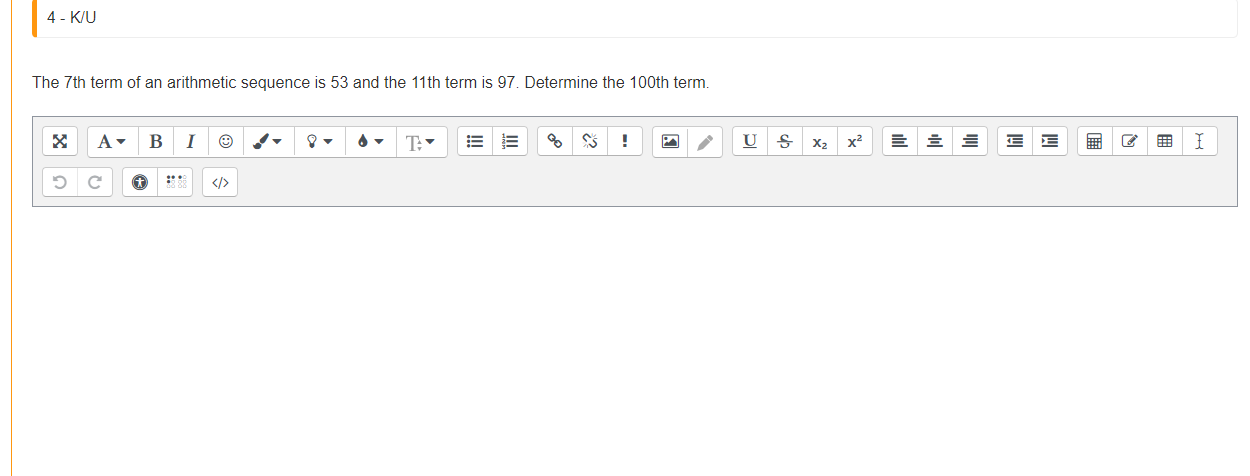Open the lightbulb background color dropdown

tap(320, 142)
